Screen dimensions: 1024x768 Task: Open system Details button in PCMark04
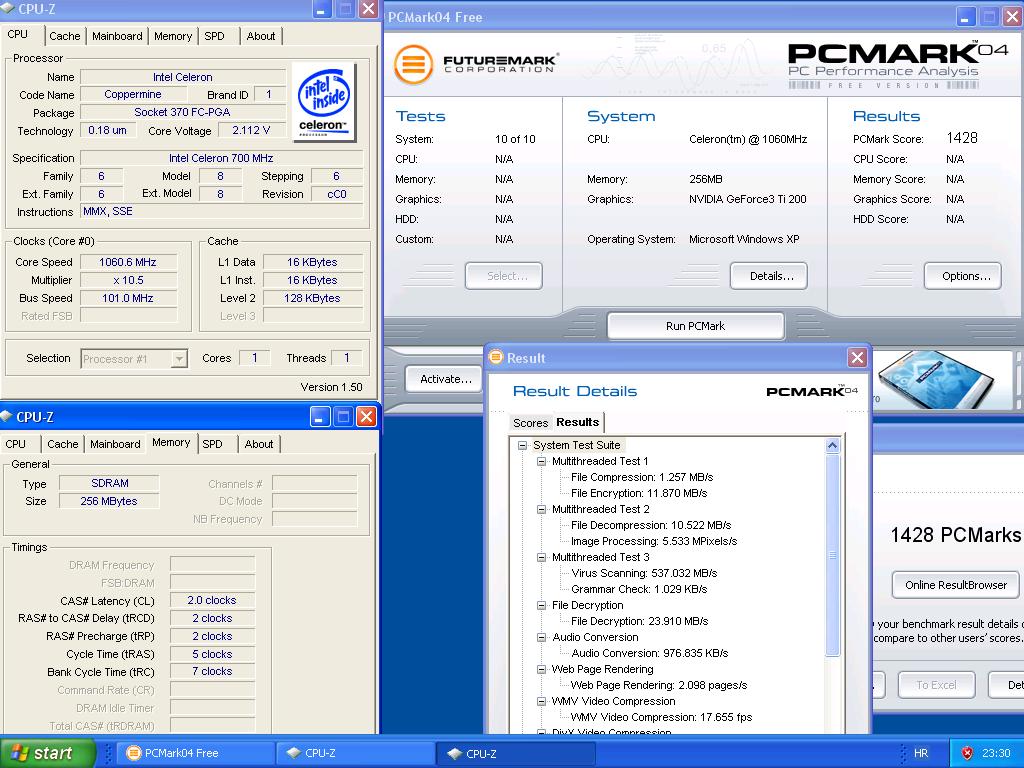[769, 276]
